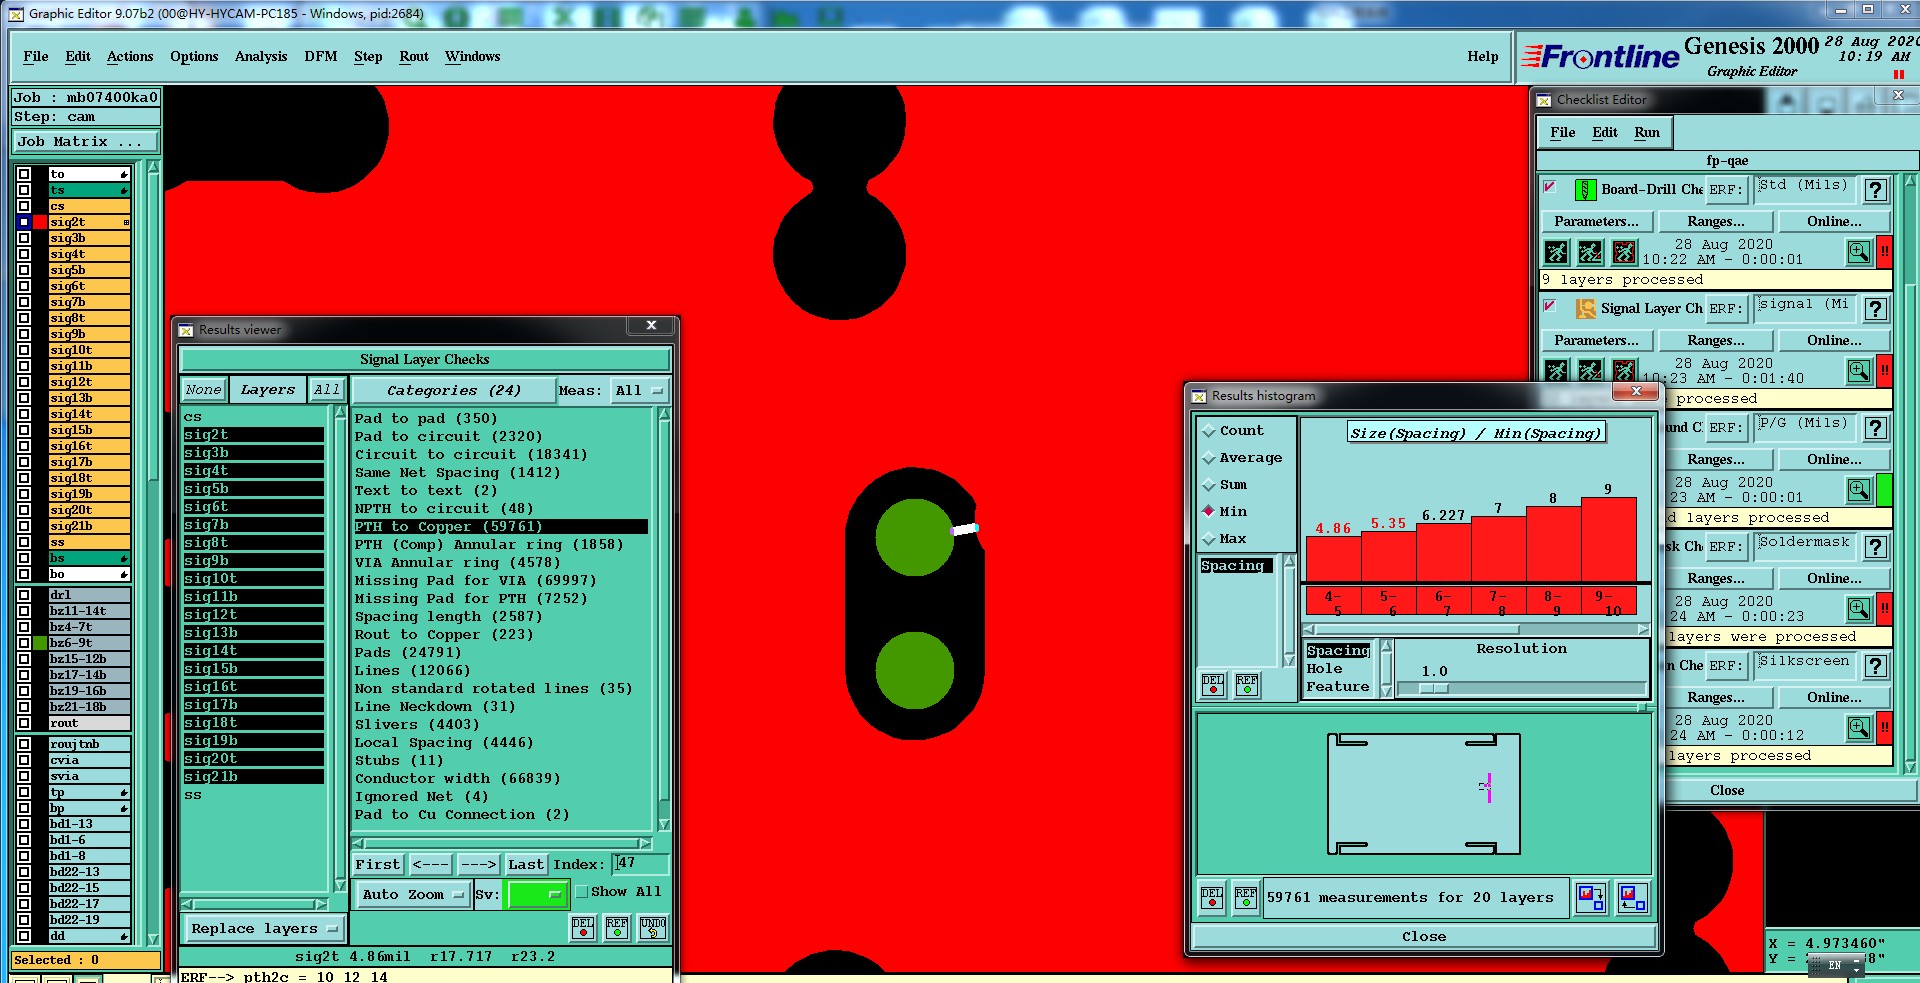Open the Meas All dropdown
Viewport: 1920px width, 983px height.
(x=639, y=391)
